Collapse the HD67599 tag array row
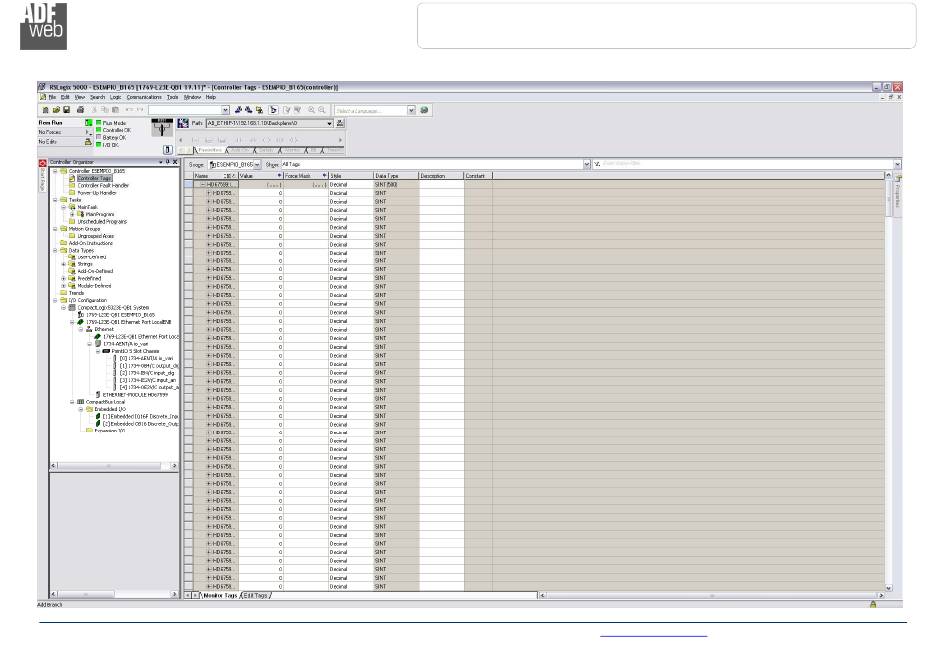Screen dimensions: 950x654 (x=203, y=184)
